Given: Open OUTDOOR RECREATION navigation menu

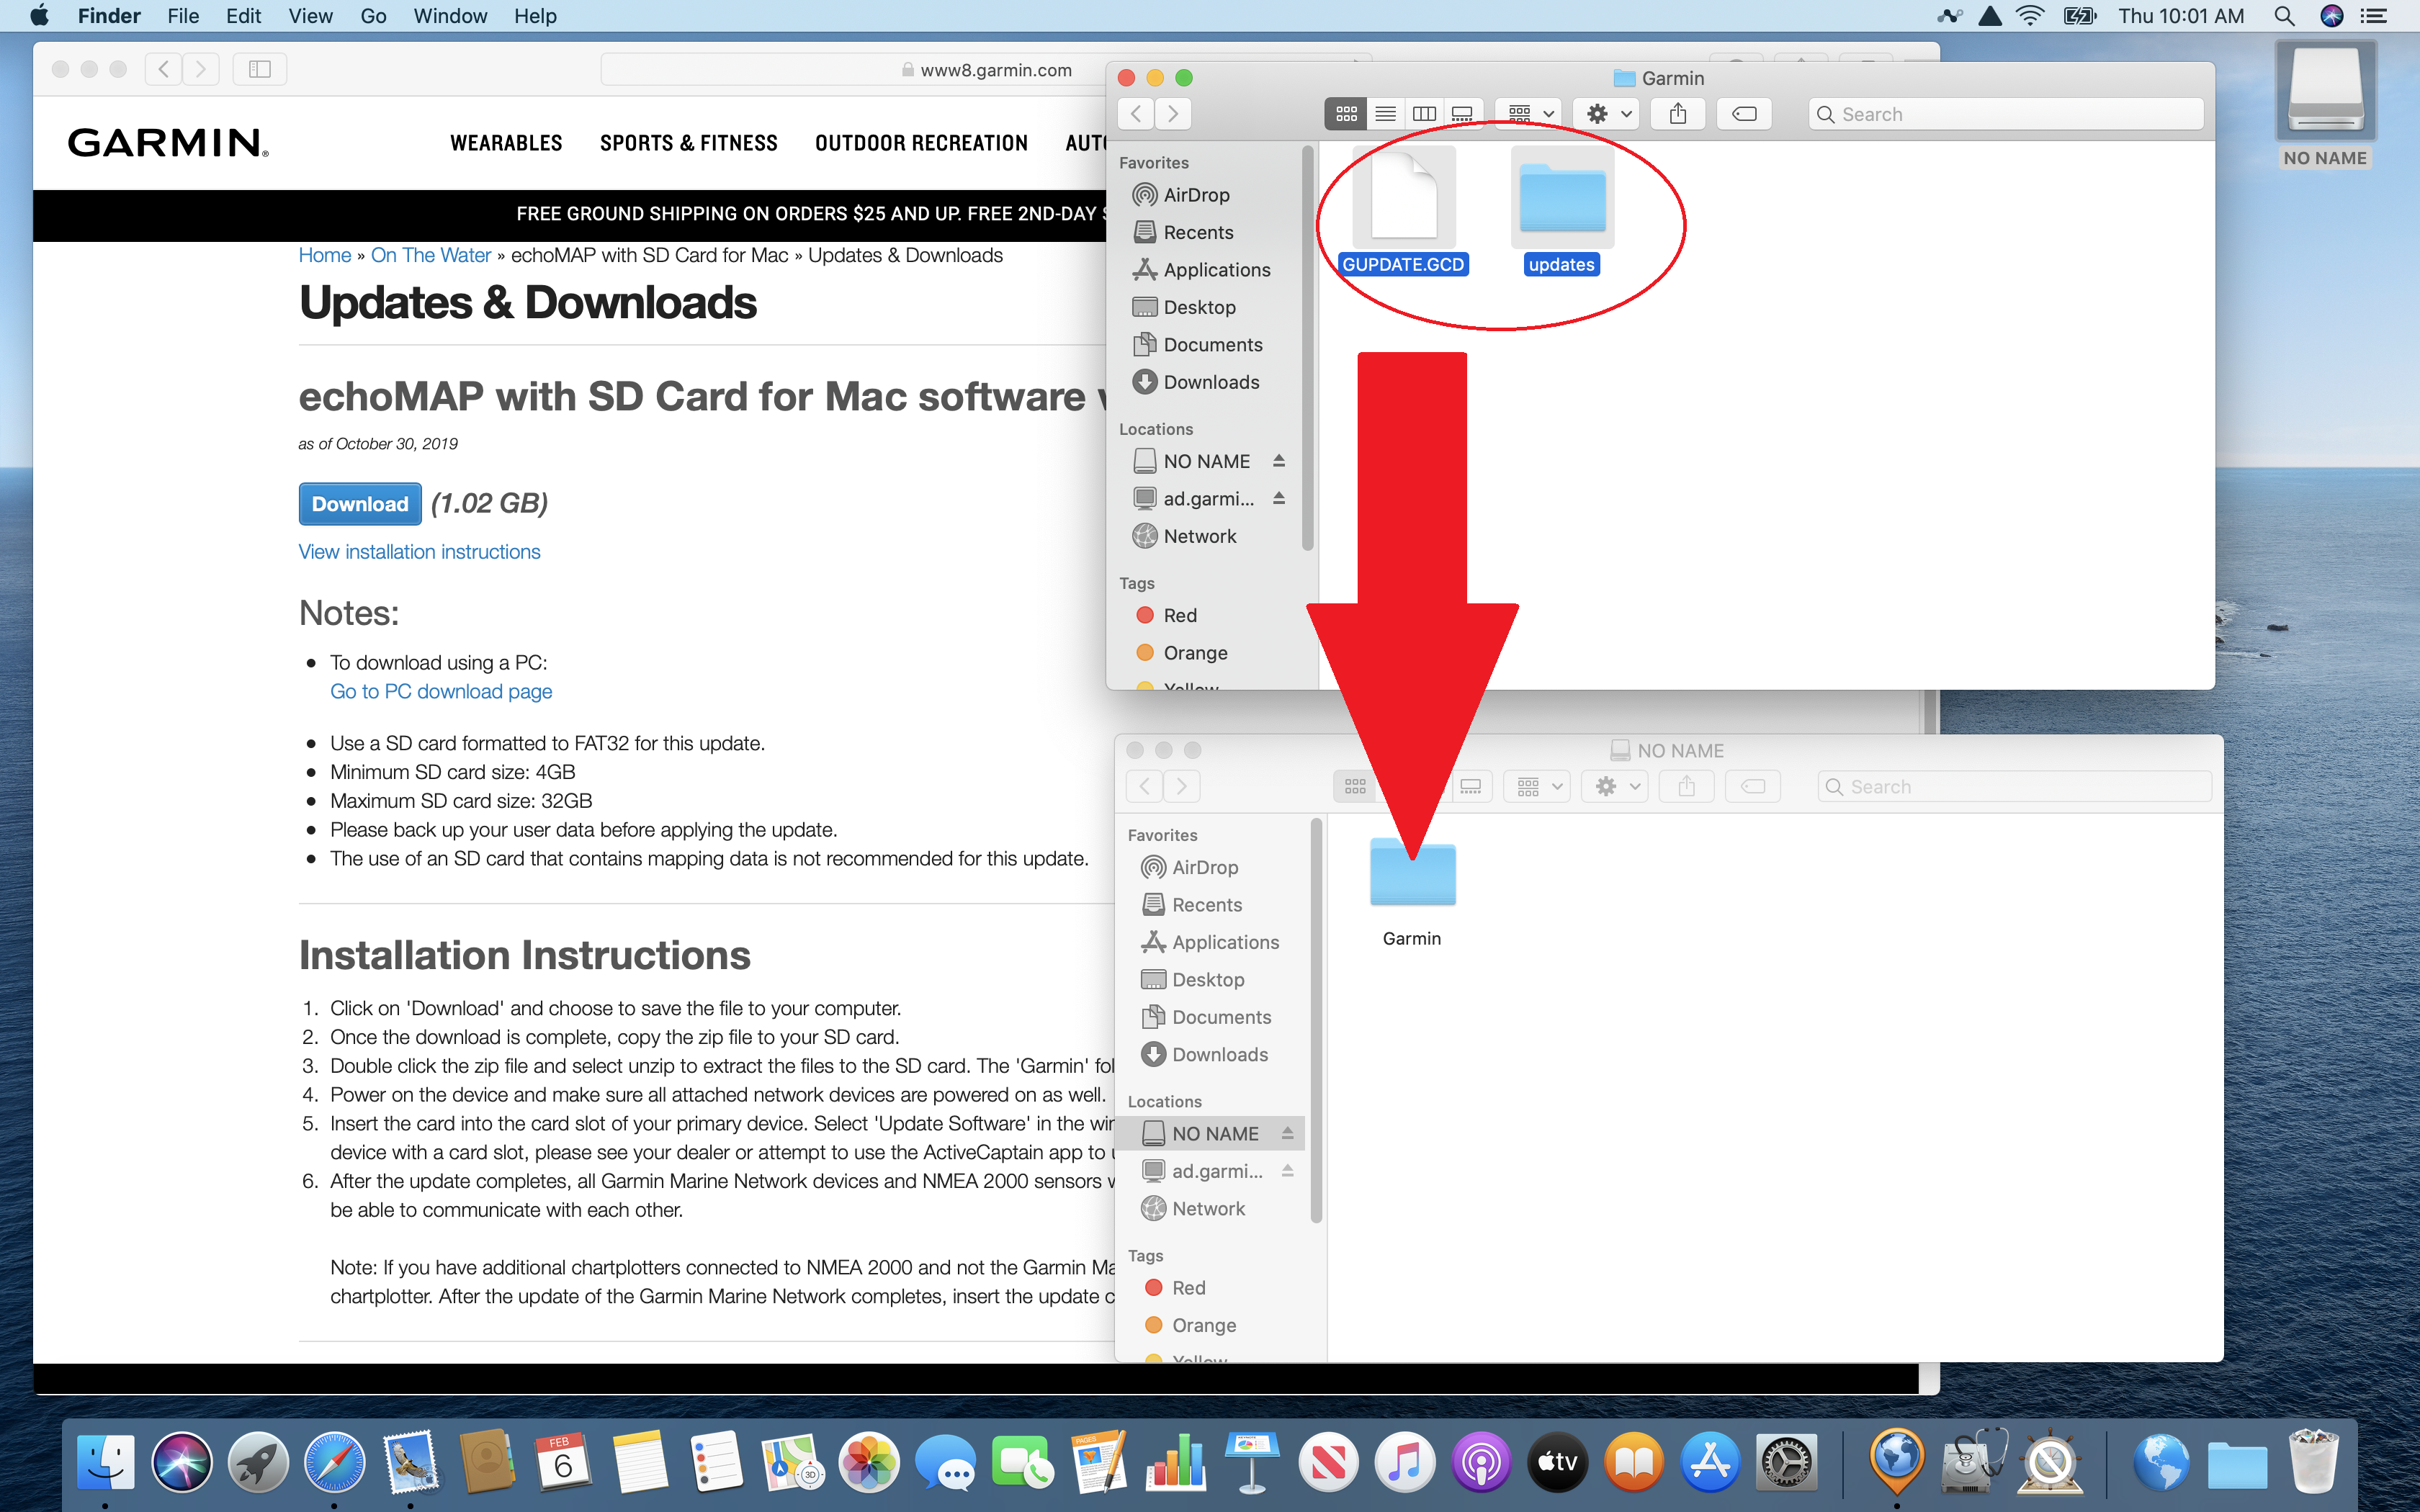Looking at the screenshot, I should 921,143.
